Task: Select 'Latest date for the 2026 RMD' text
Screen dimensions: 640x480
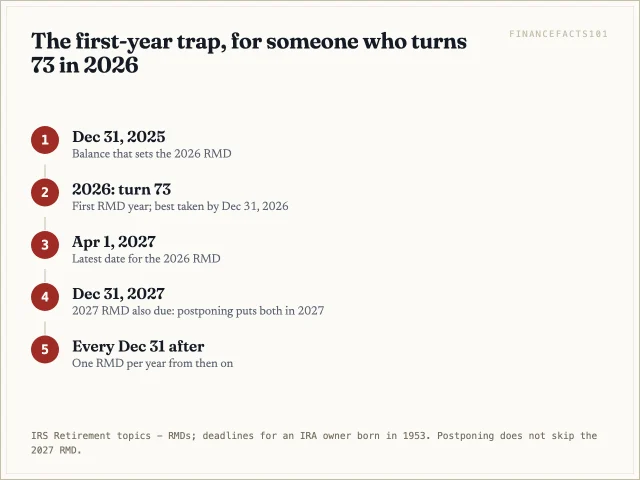Action: pos(146,259)
